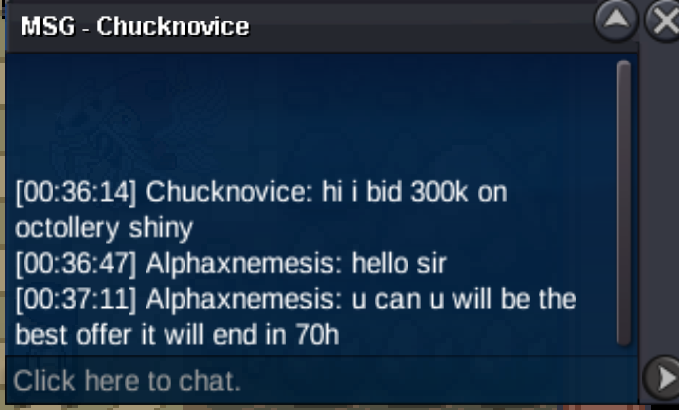Screen dimensions: 679x410
Task: Select the [00:36:47] timestamp
Action: (x=76, y=263)
